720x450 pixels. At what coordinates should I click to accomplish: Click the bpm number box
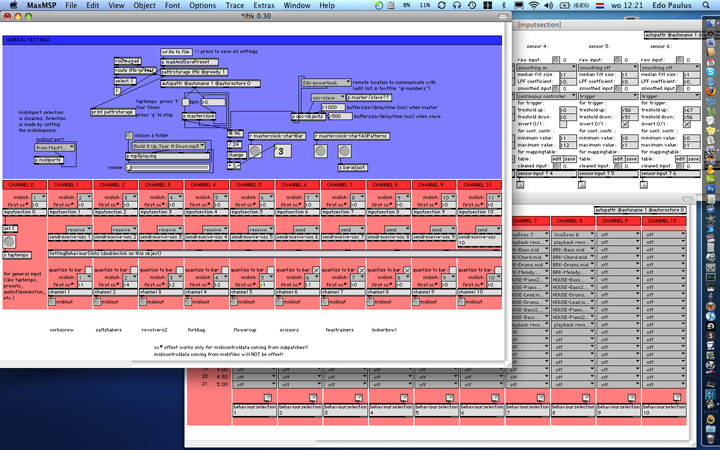pos(213,102)
